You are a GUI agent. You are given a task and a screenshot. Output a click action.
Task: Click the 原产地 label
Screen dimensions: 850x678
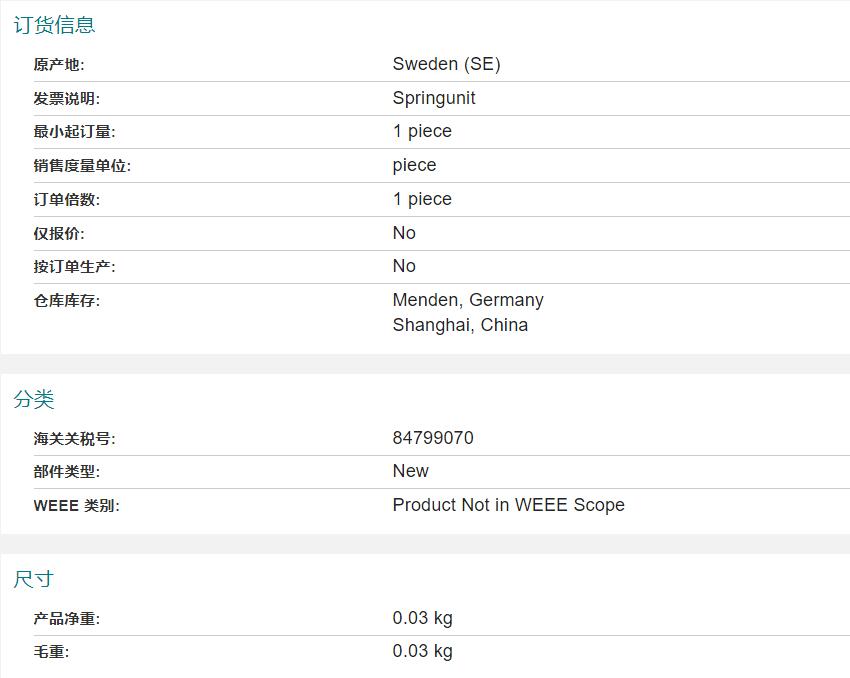pyautogui.click(x=59, y=65)
